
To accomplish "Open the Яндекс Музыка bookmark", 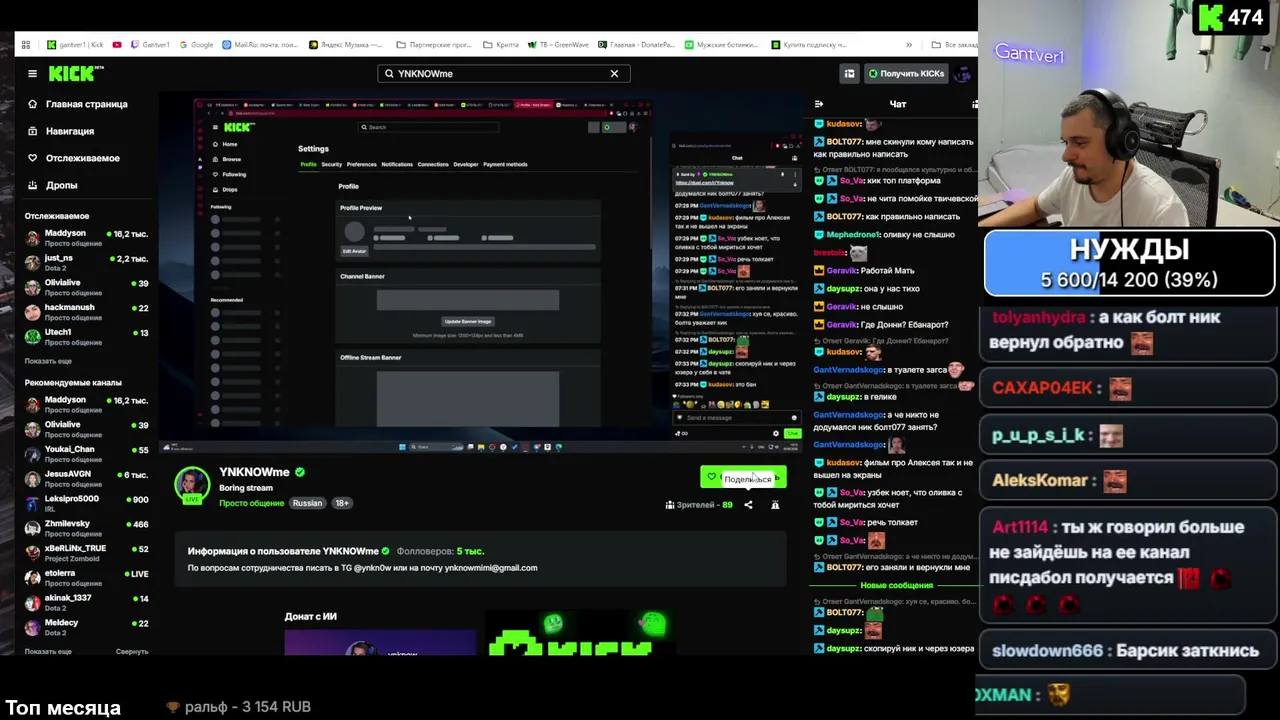I will (346, 45).
